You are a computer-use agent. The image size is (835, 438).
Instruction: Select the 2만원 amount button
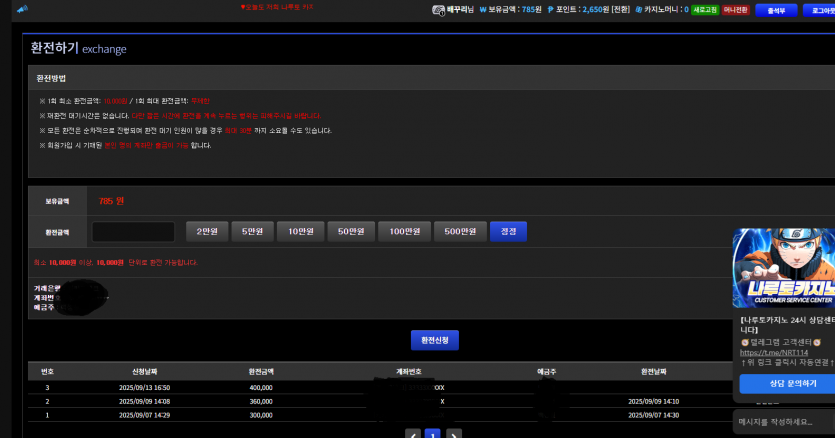click(x=207, y=231)
